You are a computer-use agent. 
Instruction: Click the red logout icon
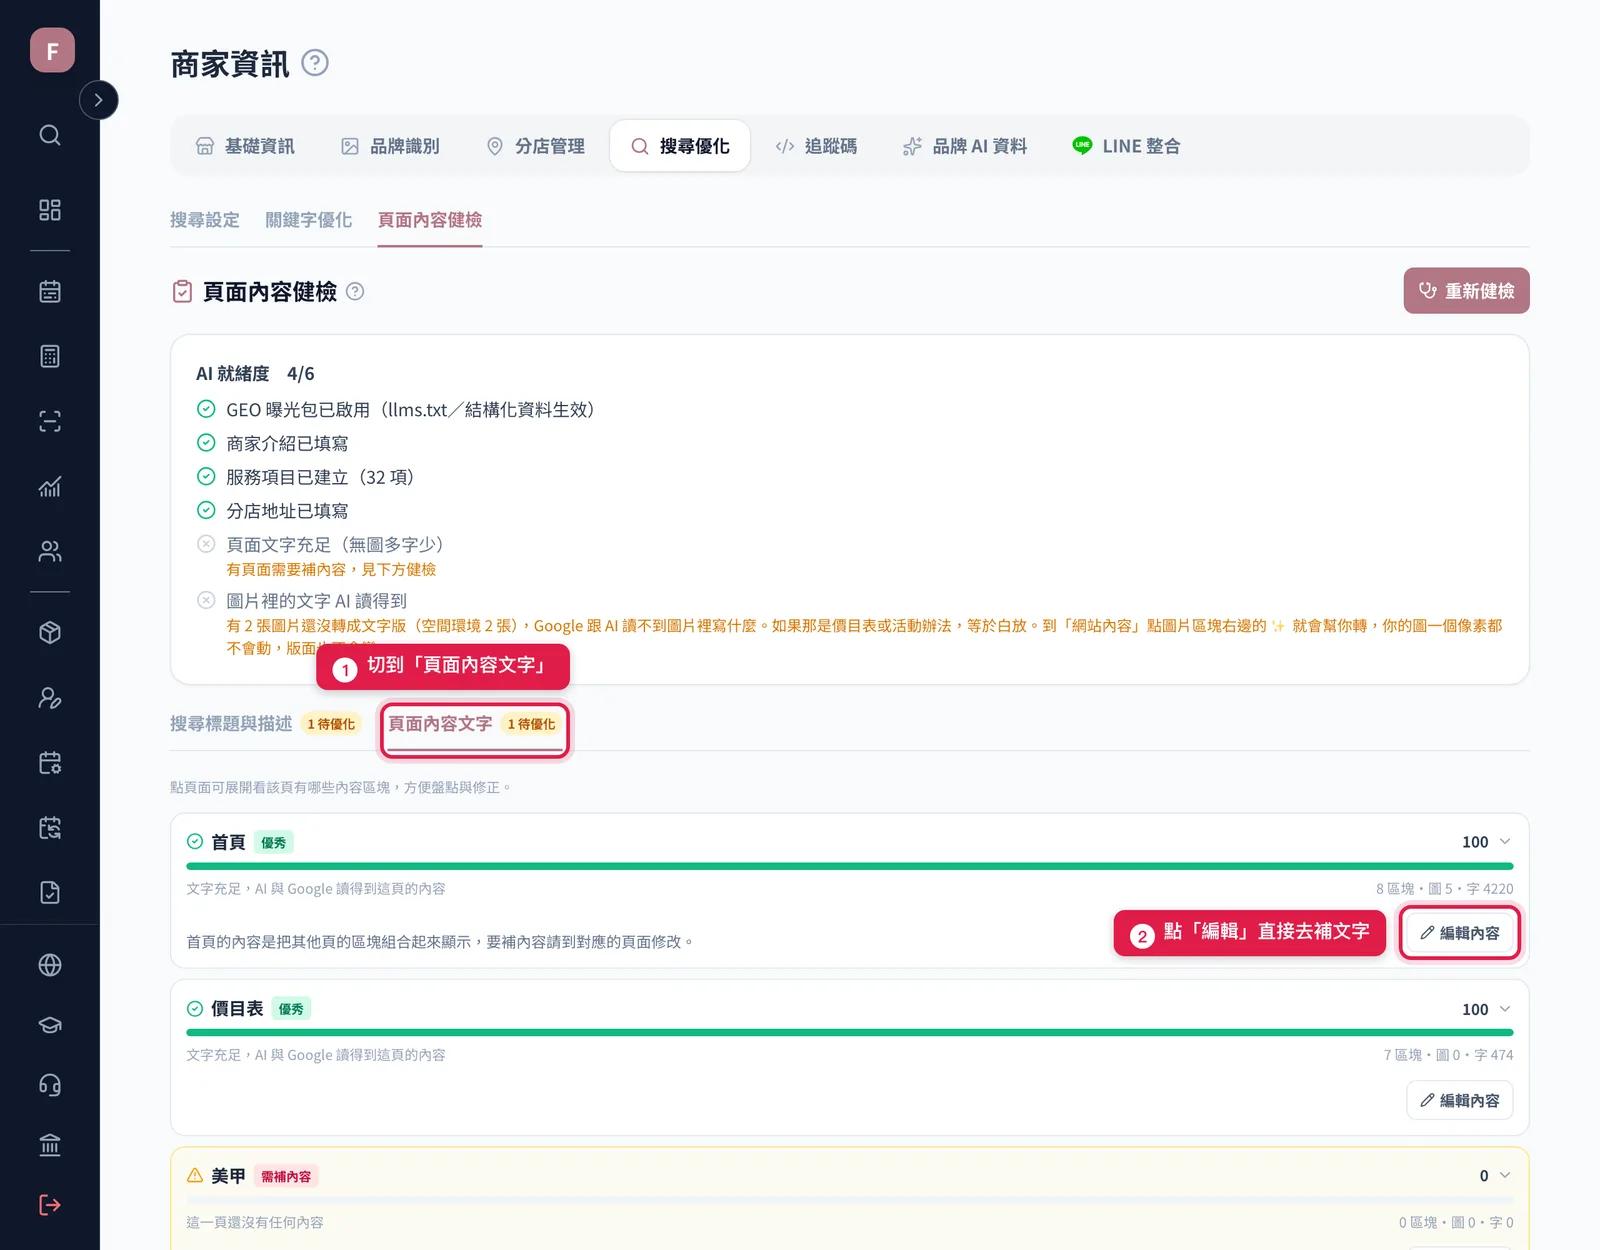[50, 1205]
